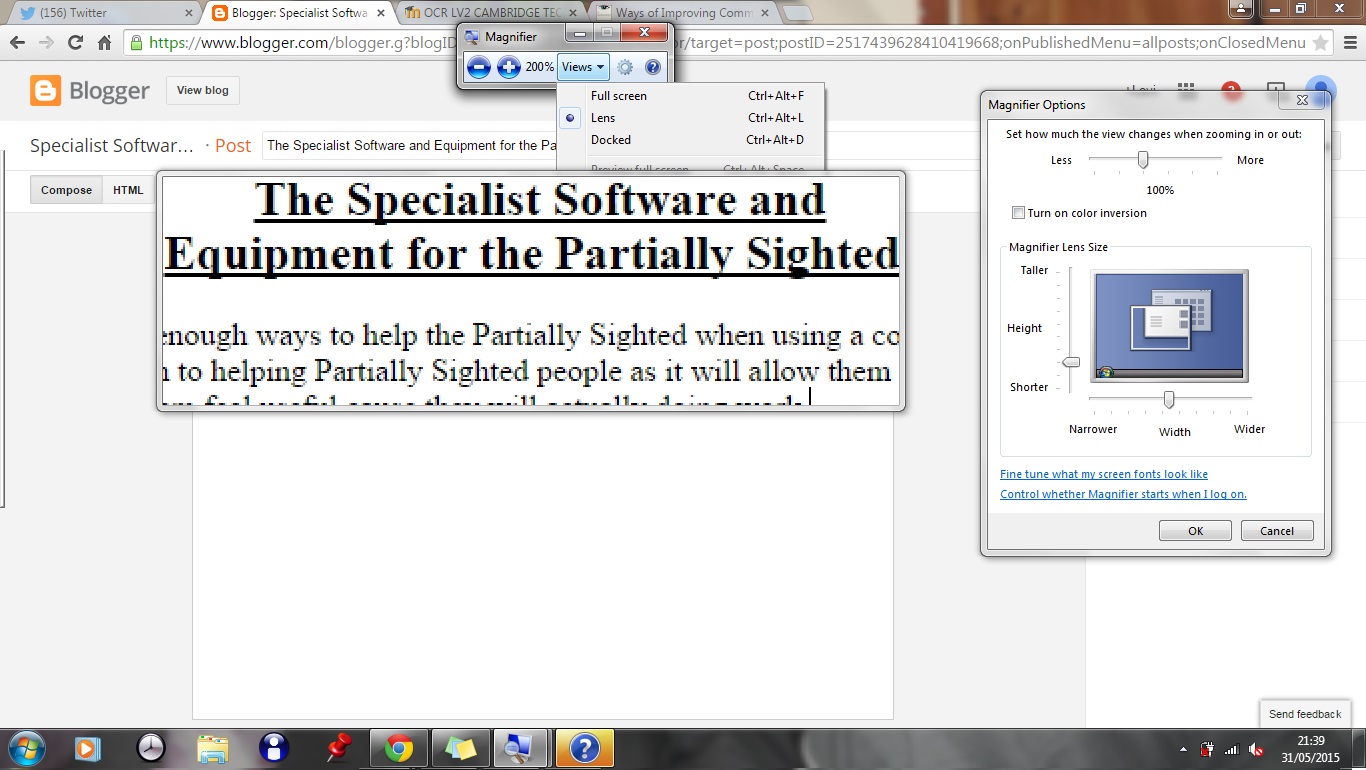1366x770 pixels.
Task: Open the Views dropdown
Action: [583, 67]
